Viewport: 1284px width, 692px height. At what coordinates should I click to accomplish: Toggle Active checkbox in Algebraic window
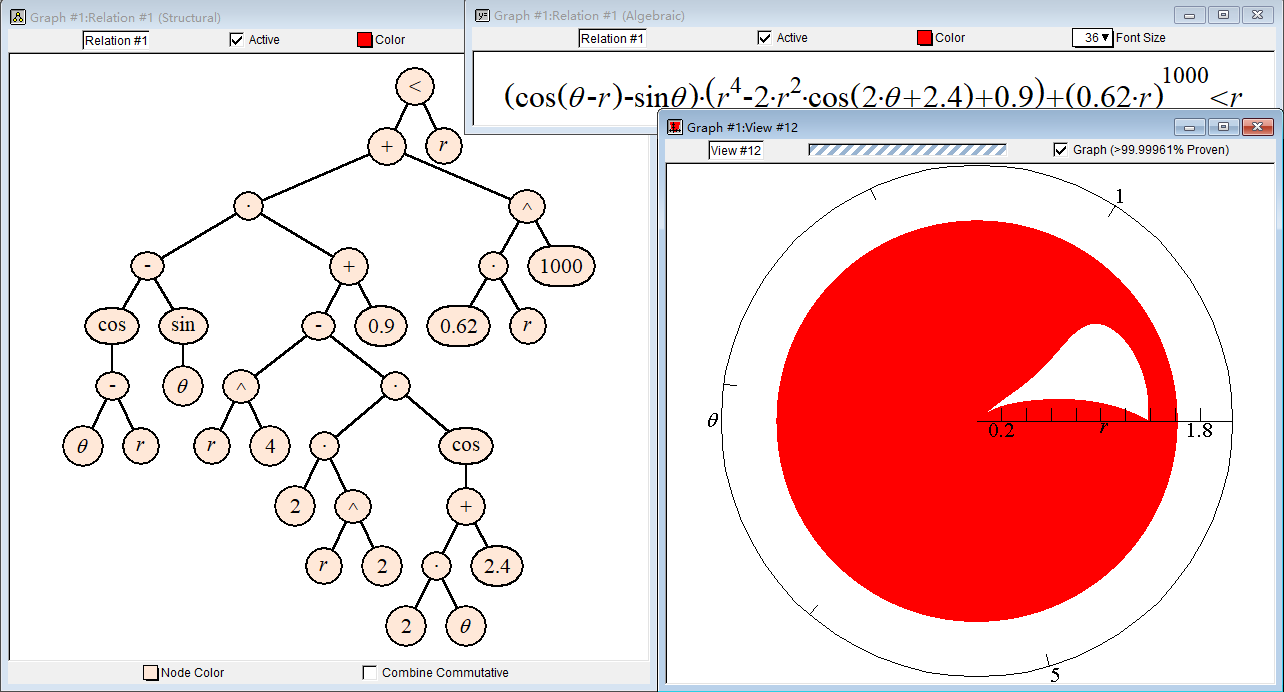point(764,38)
